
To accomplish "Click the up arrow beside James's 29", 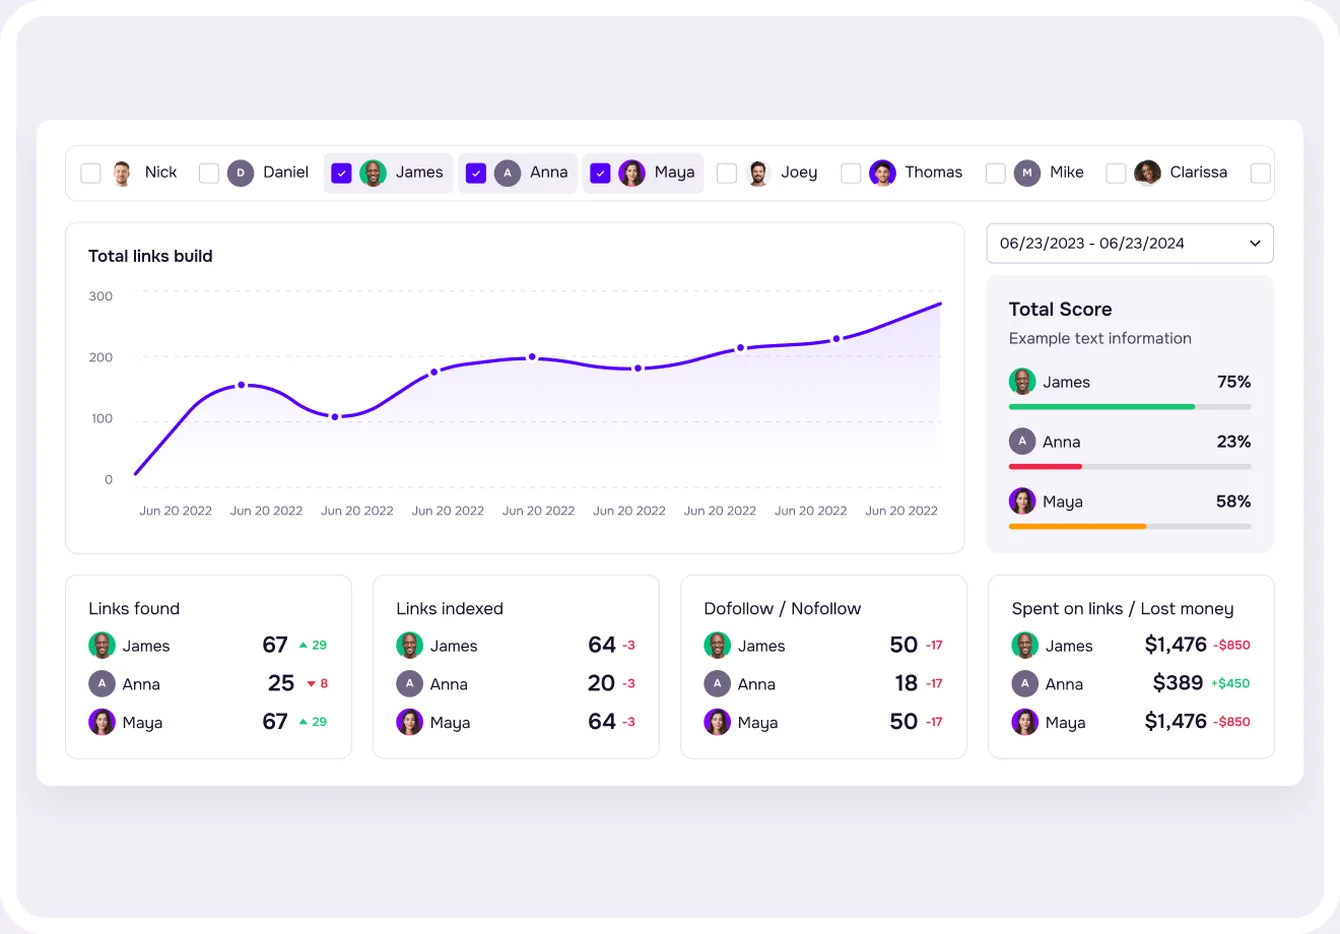I will coord(303,645).
